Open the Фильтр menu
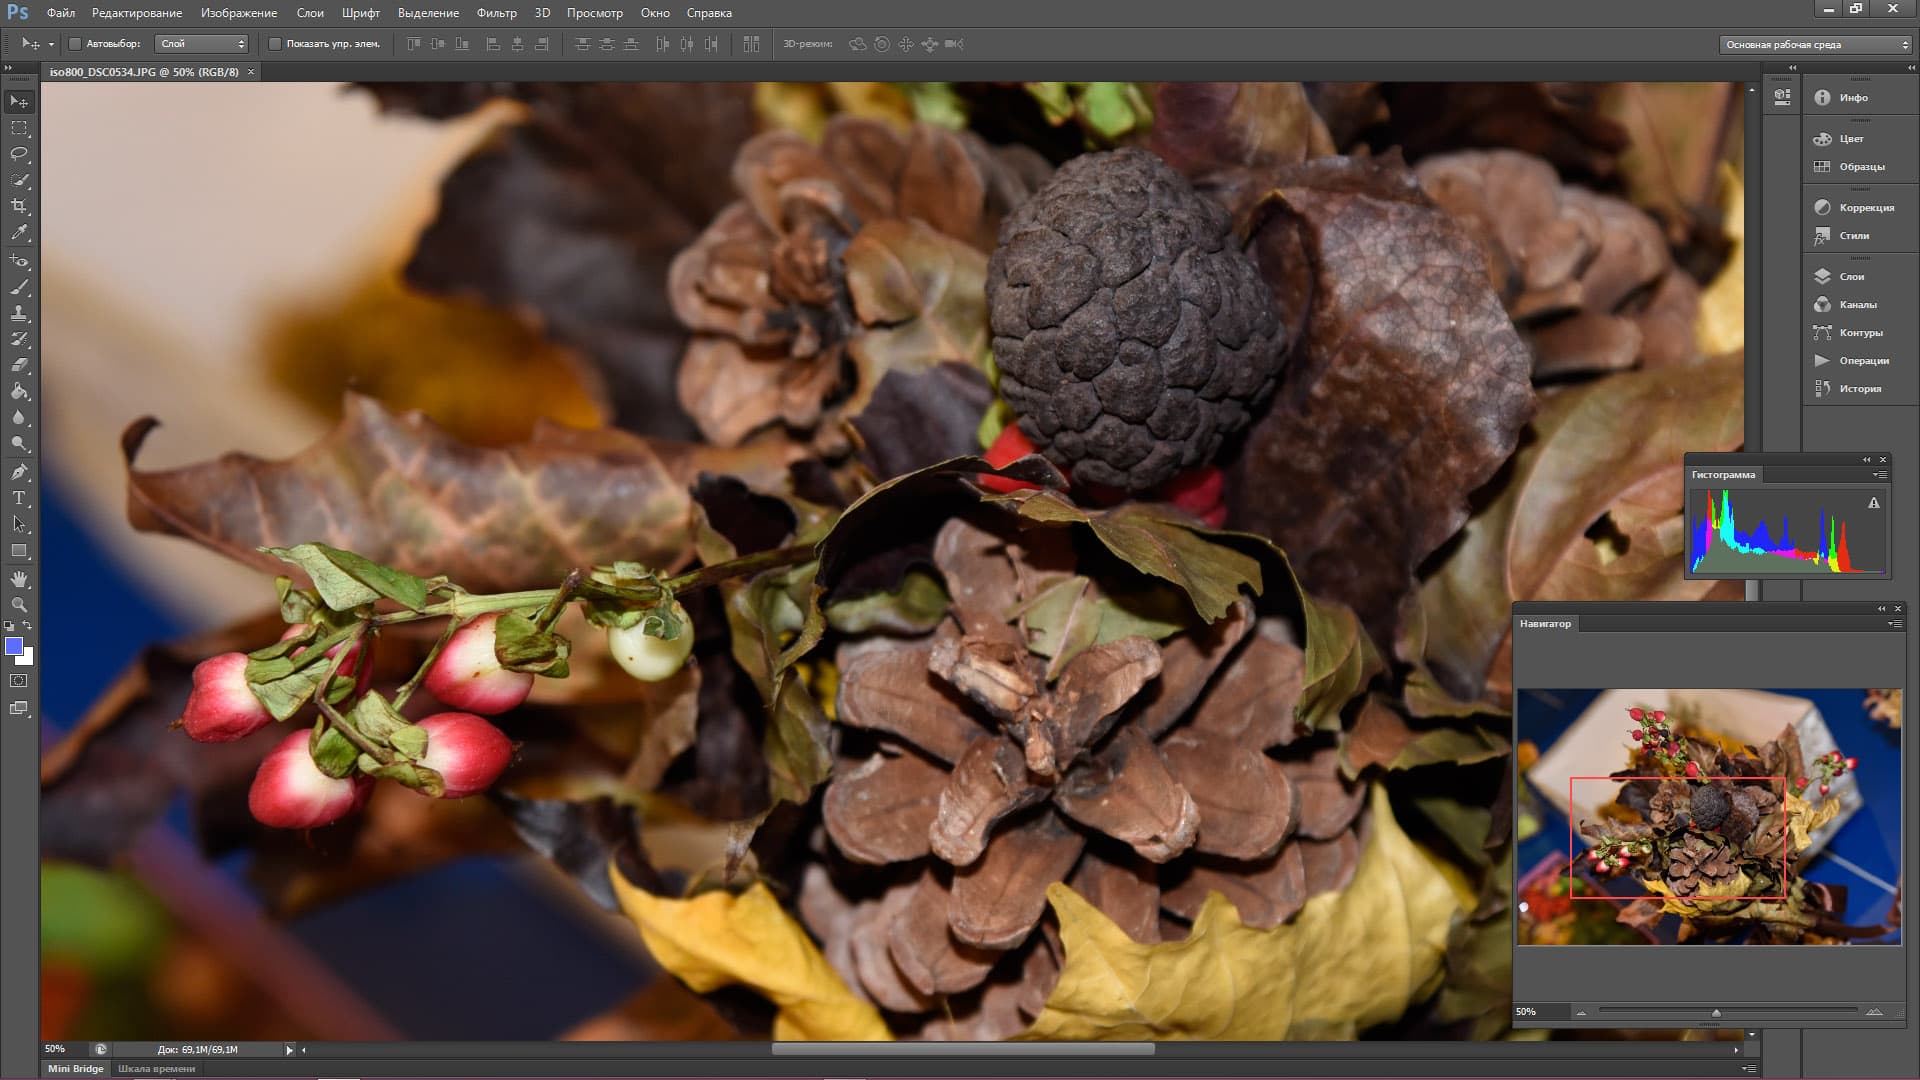 tap(496, 13)
